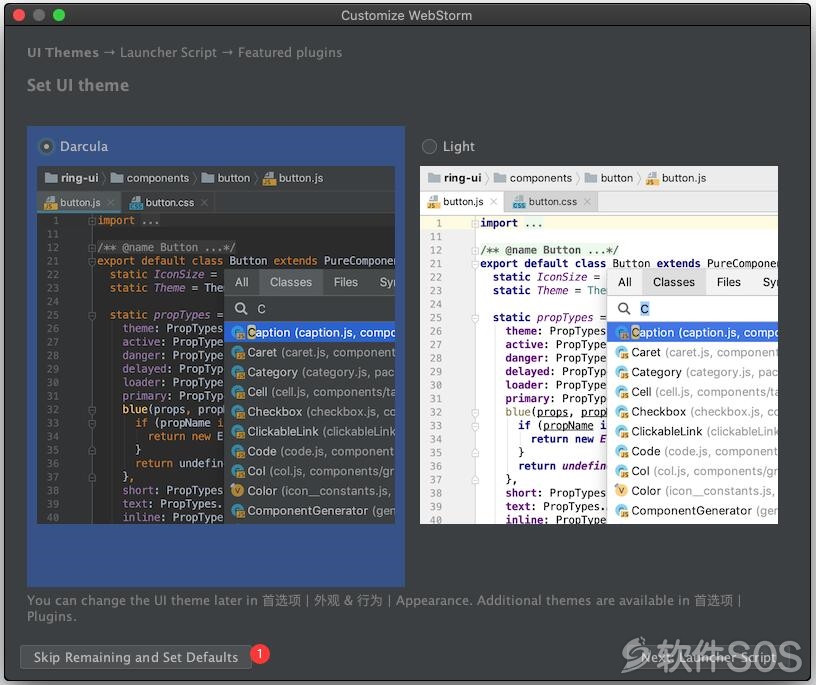The image size is (816, 685).
Task: Open the button.css editor tab in the Light preview
Action: tap(551, 202)
